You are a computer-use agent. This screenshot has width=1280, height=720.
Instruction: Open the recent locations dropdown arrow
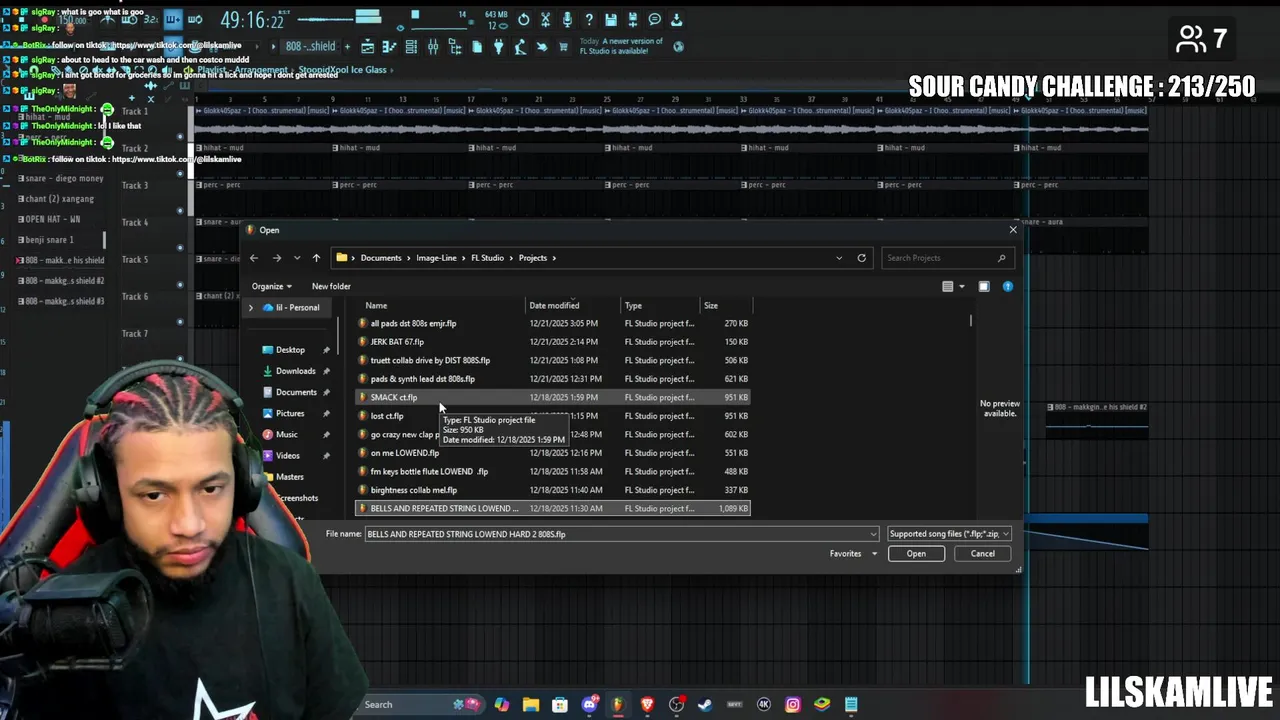(x=297, y=258)
